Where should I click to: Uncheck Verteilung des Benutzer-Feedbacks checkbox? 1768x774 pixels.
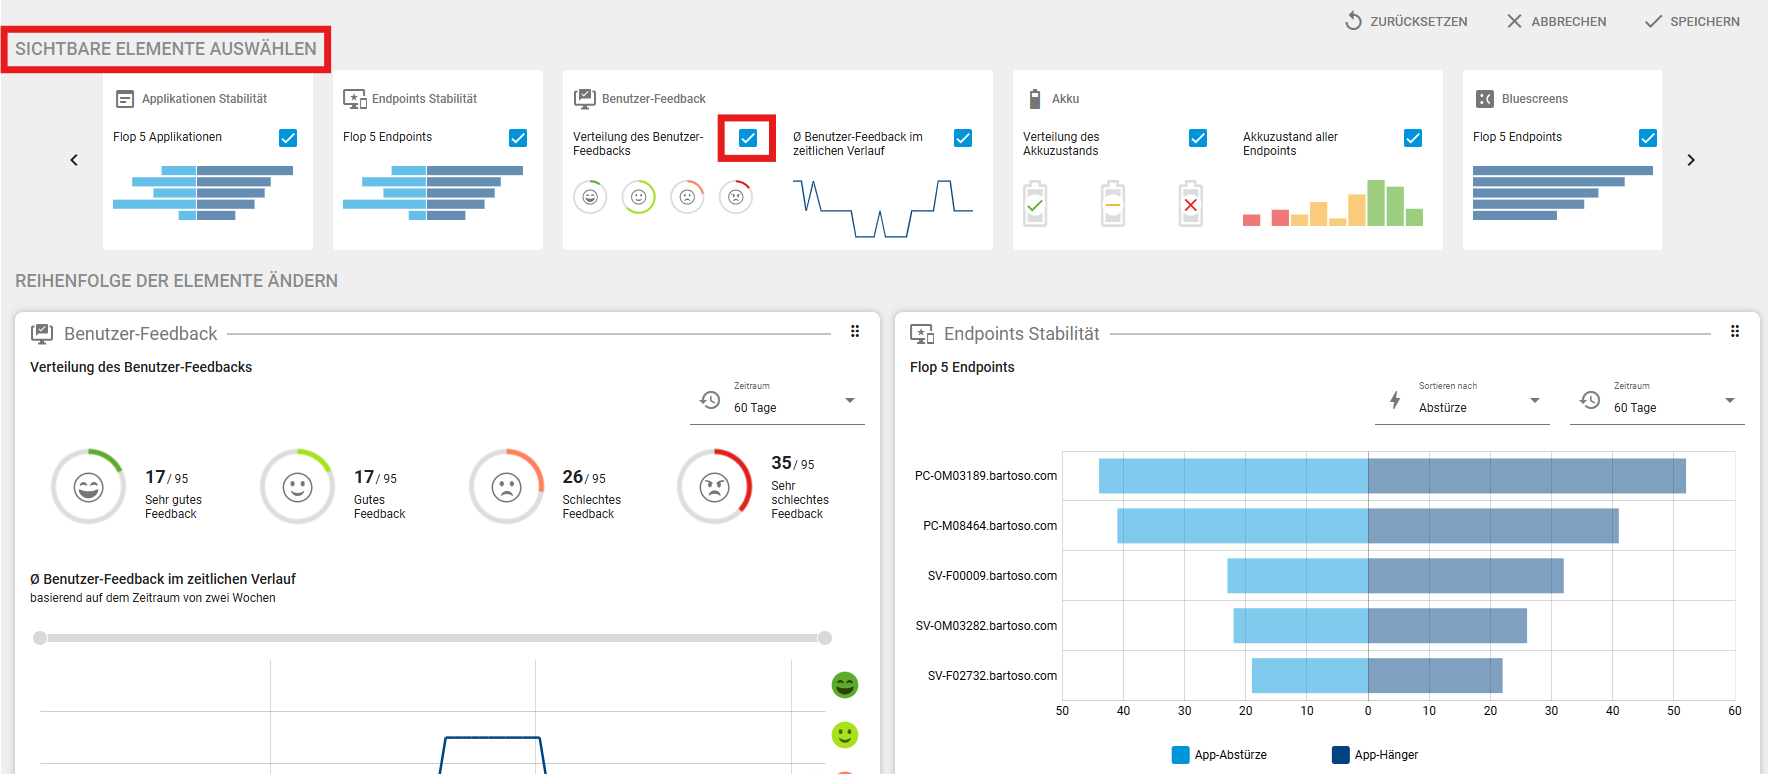748,138
